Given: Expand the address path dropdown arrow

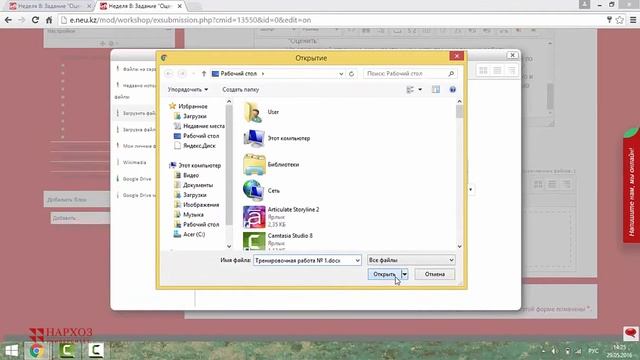Looking at the screenshot, I should tap(341, 74).
